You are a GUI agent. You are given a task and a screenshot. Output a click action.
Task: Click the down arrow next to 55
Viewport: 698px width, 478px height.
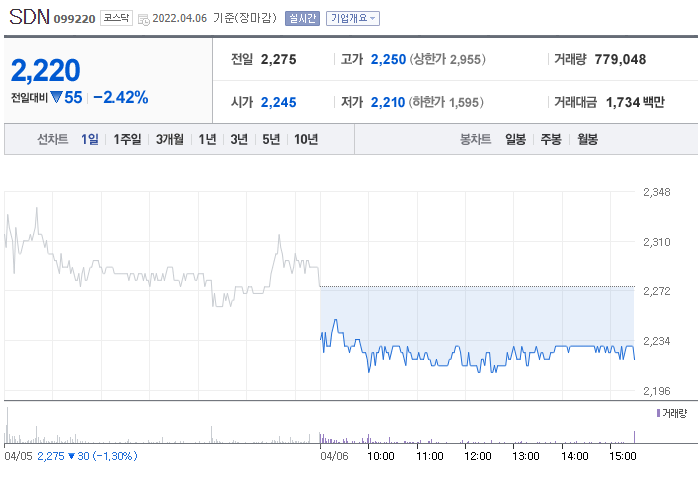[x=56, y=97]
